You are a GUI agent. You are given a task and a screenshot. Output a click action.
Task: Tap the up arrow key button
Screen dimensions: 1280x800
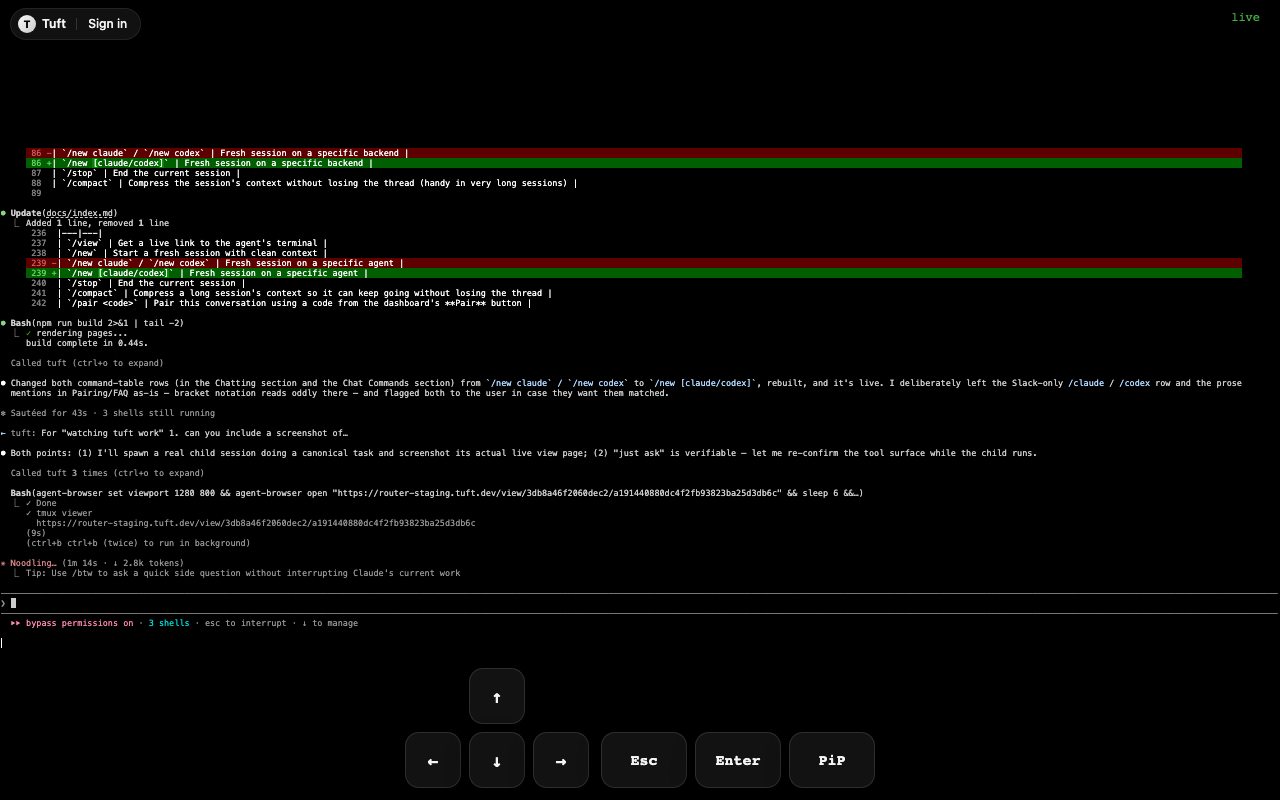click(x=497, y=696)
